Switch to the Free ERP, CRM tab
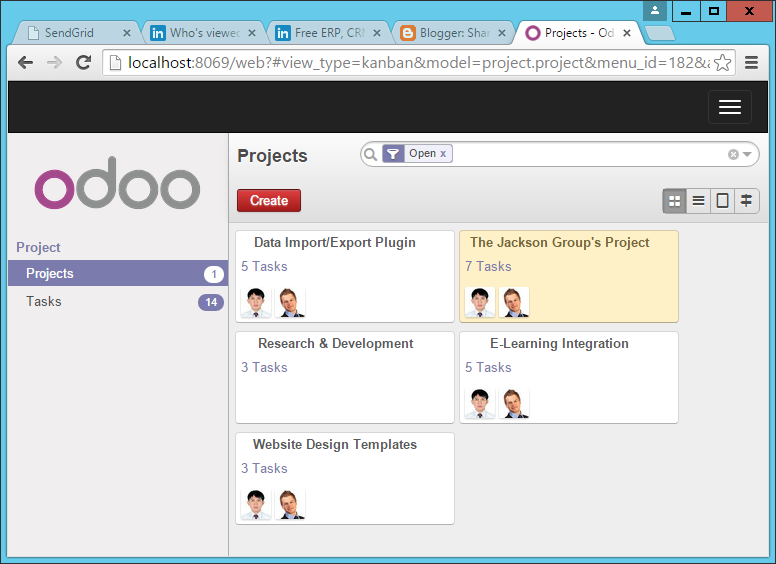This screenshot has width=776, height=564. tap(328, 33)
